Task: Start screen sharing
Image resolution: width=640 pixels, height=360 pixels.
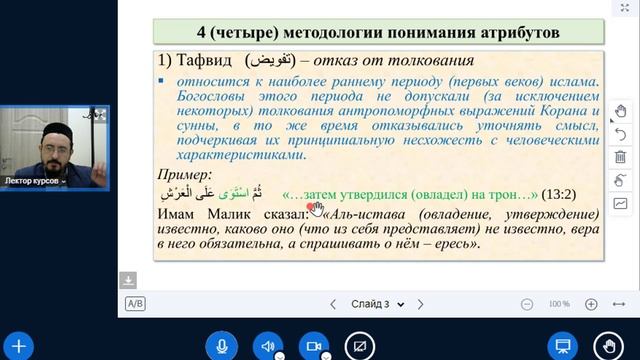Action: click(360, 346)
